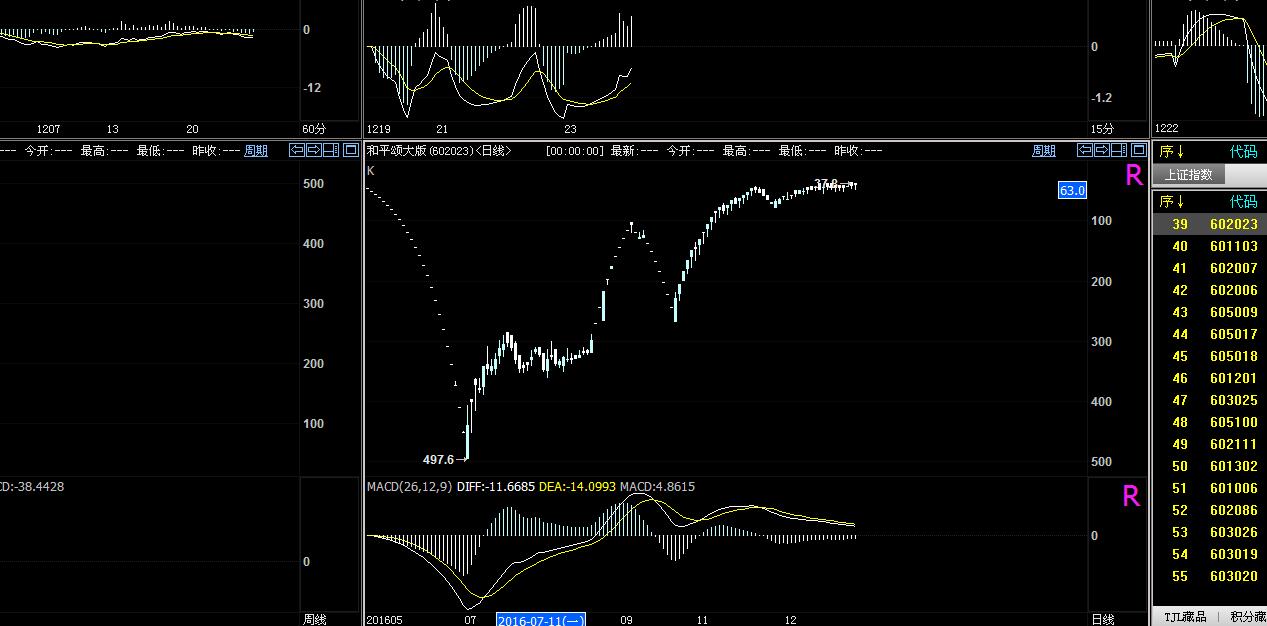This screenshot has width=1267, height=626.
Task: Open 周期 period link in left chart header
Action: [256, 151]
